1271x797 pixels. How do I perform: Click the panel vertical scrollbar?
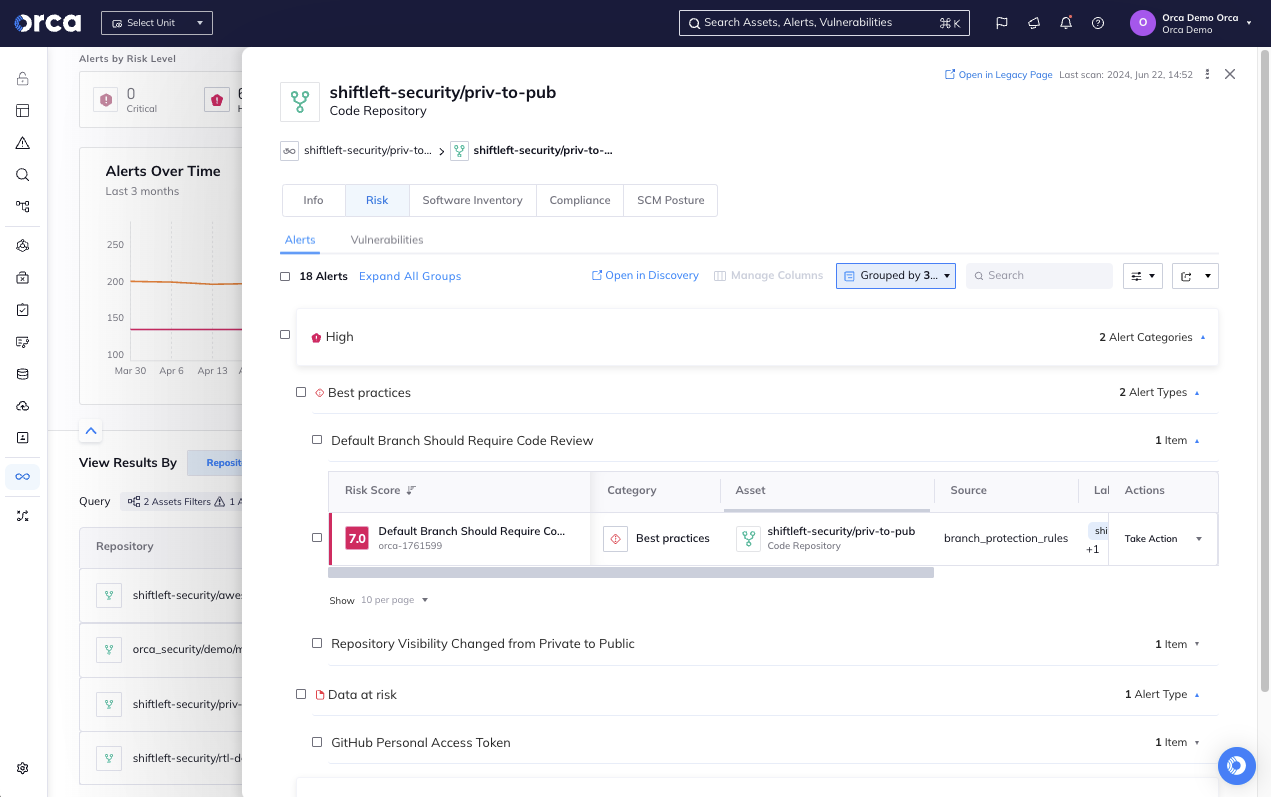(x=1265, y=370)
